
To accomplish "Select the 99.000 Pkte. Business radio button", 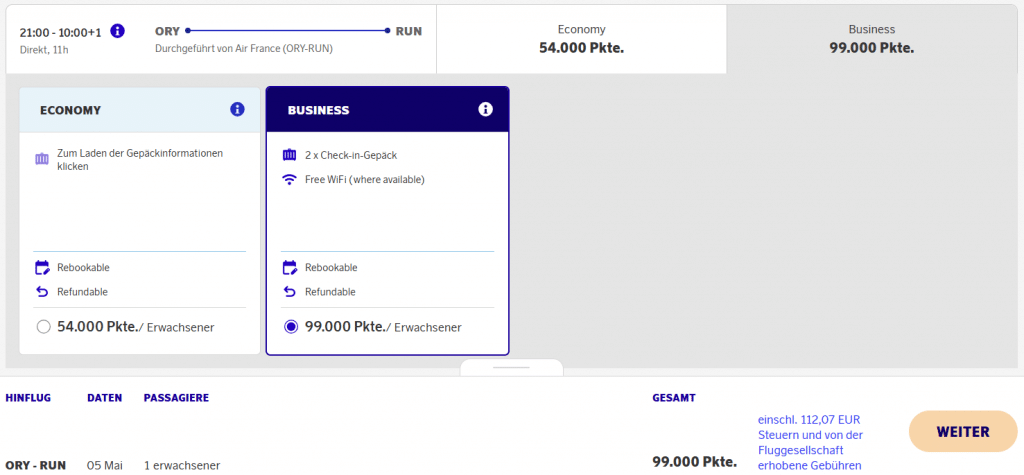I will point(291,327).
